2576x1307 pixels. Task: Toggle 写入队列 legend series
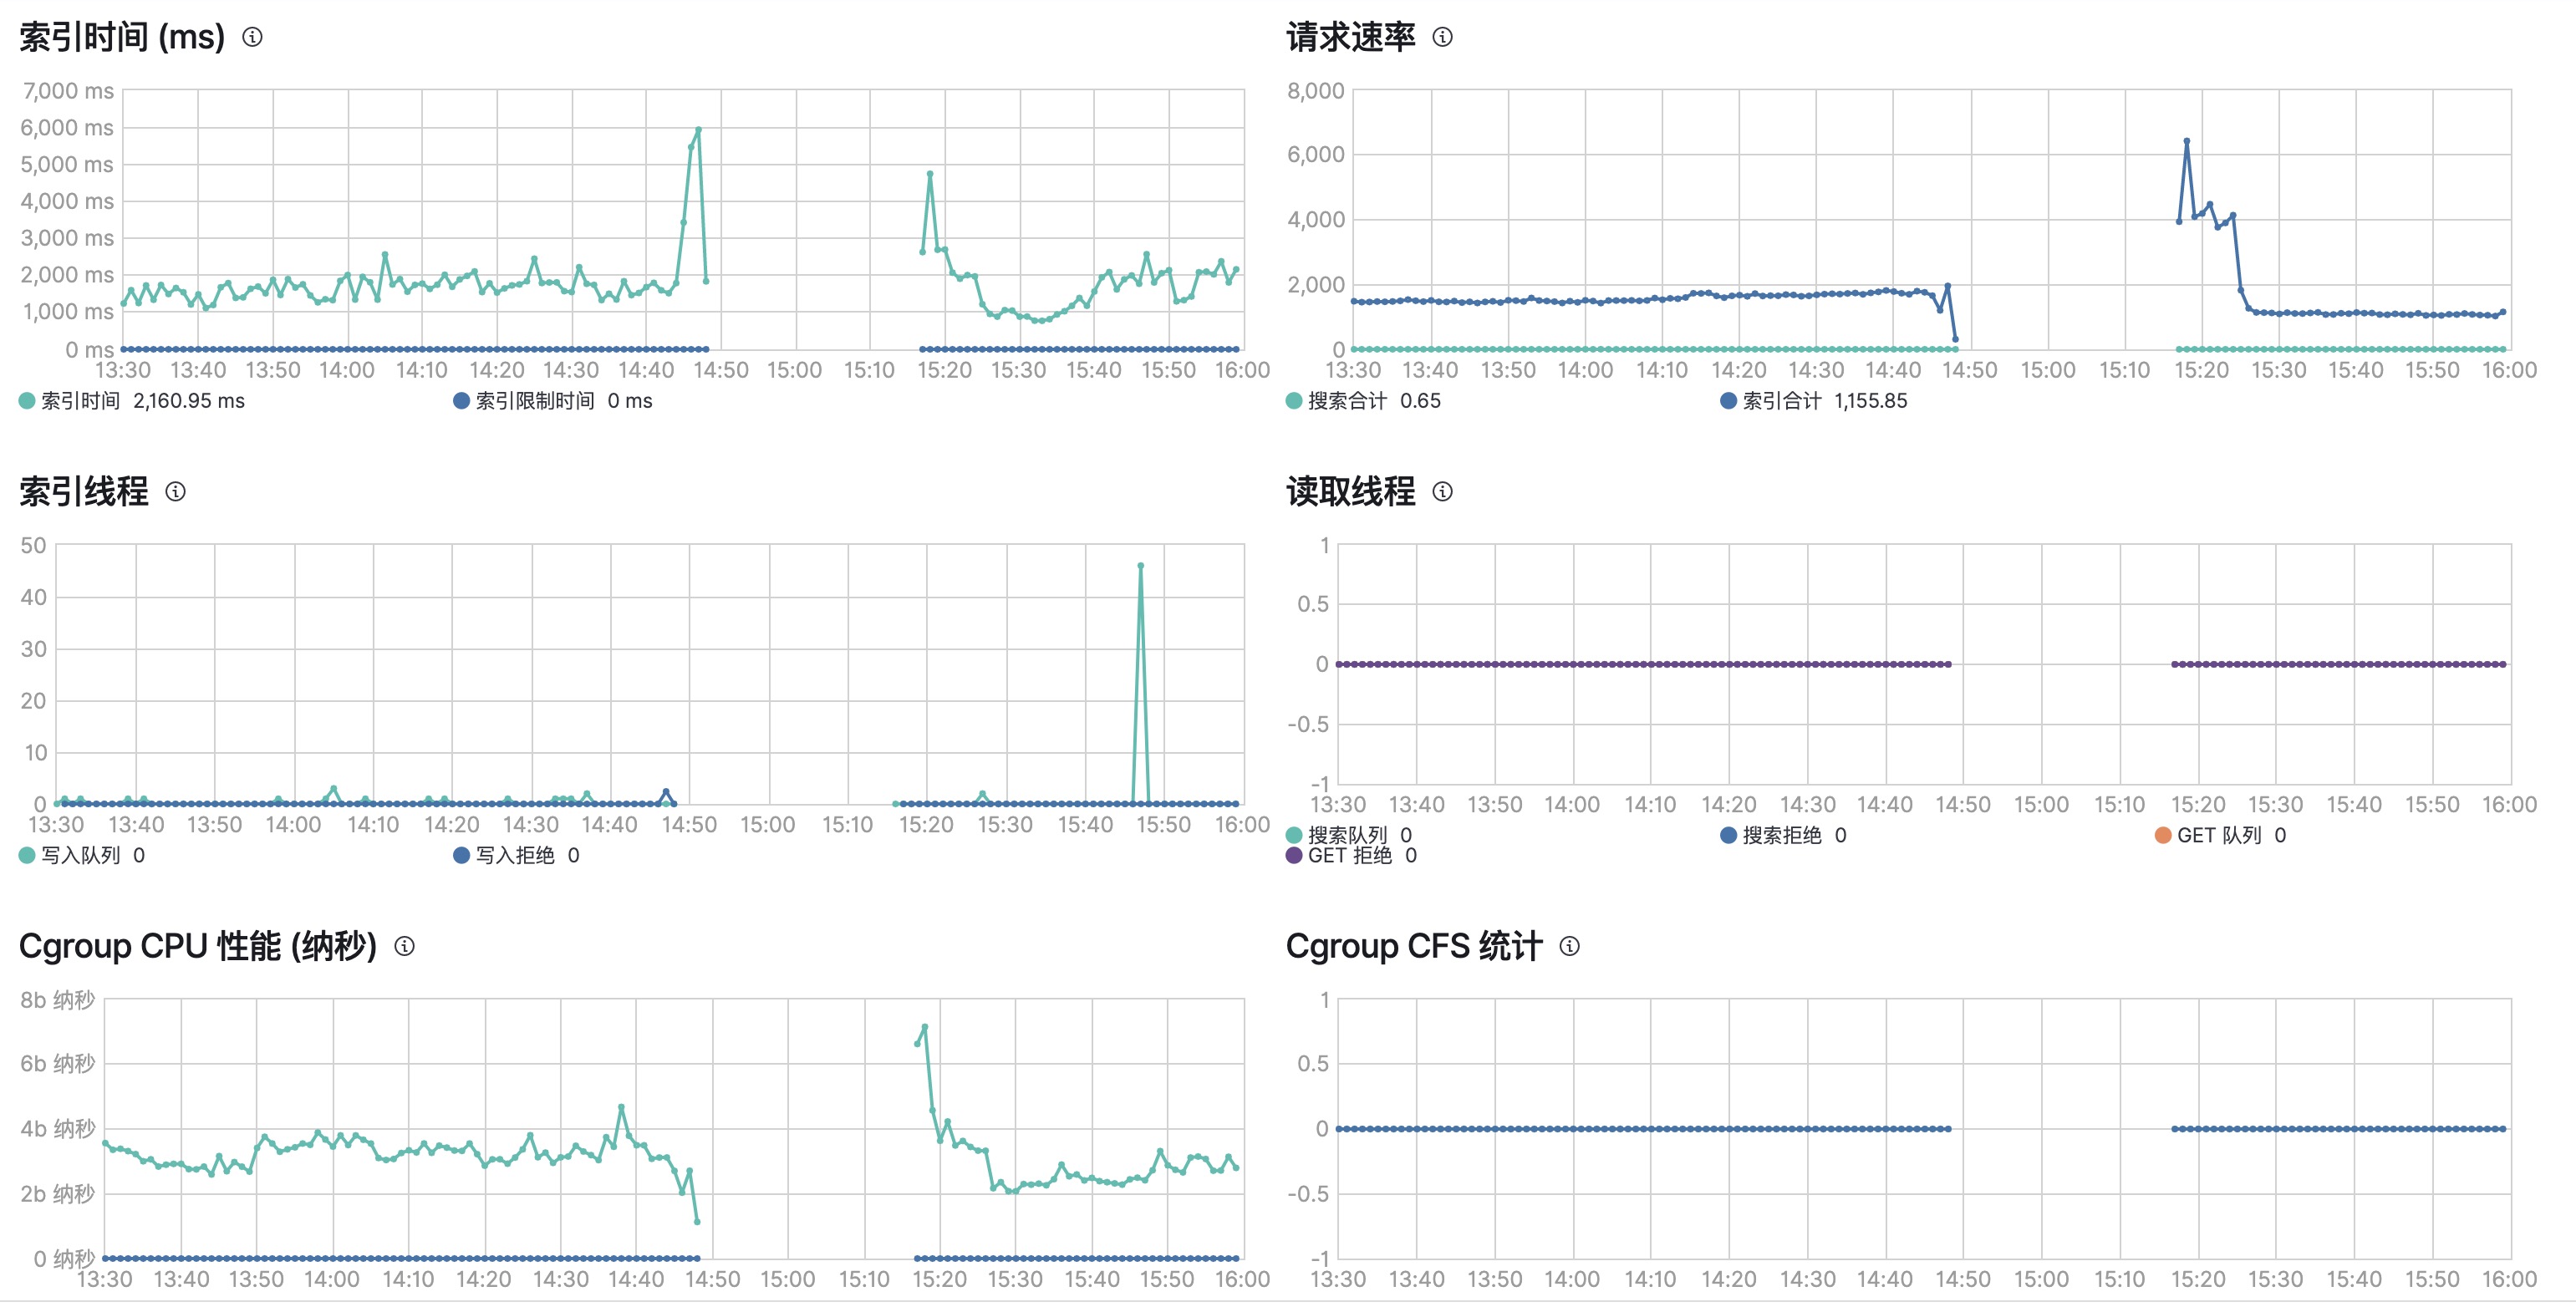[82, 855]
